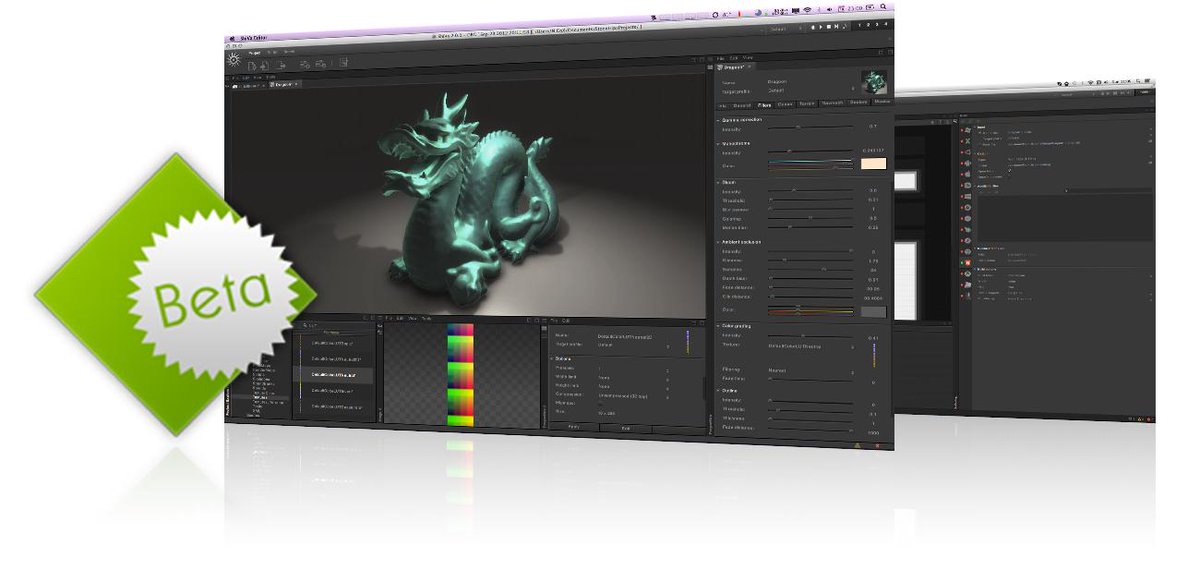Image resolution: width=1200 pixels, height=582 pixels.
Task: Enable the Gamma correction filter checkbox
Action: pyautogui.click(x=717, y=120)
